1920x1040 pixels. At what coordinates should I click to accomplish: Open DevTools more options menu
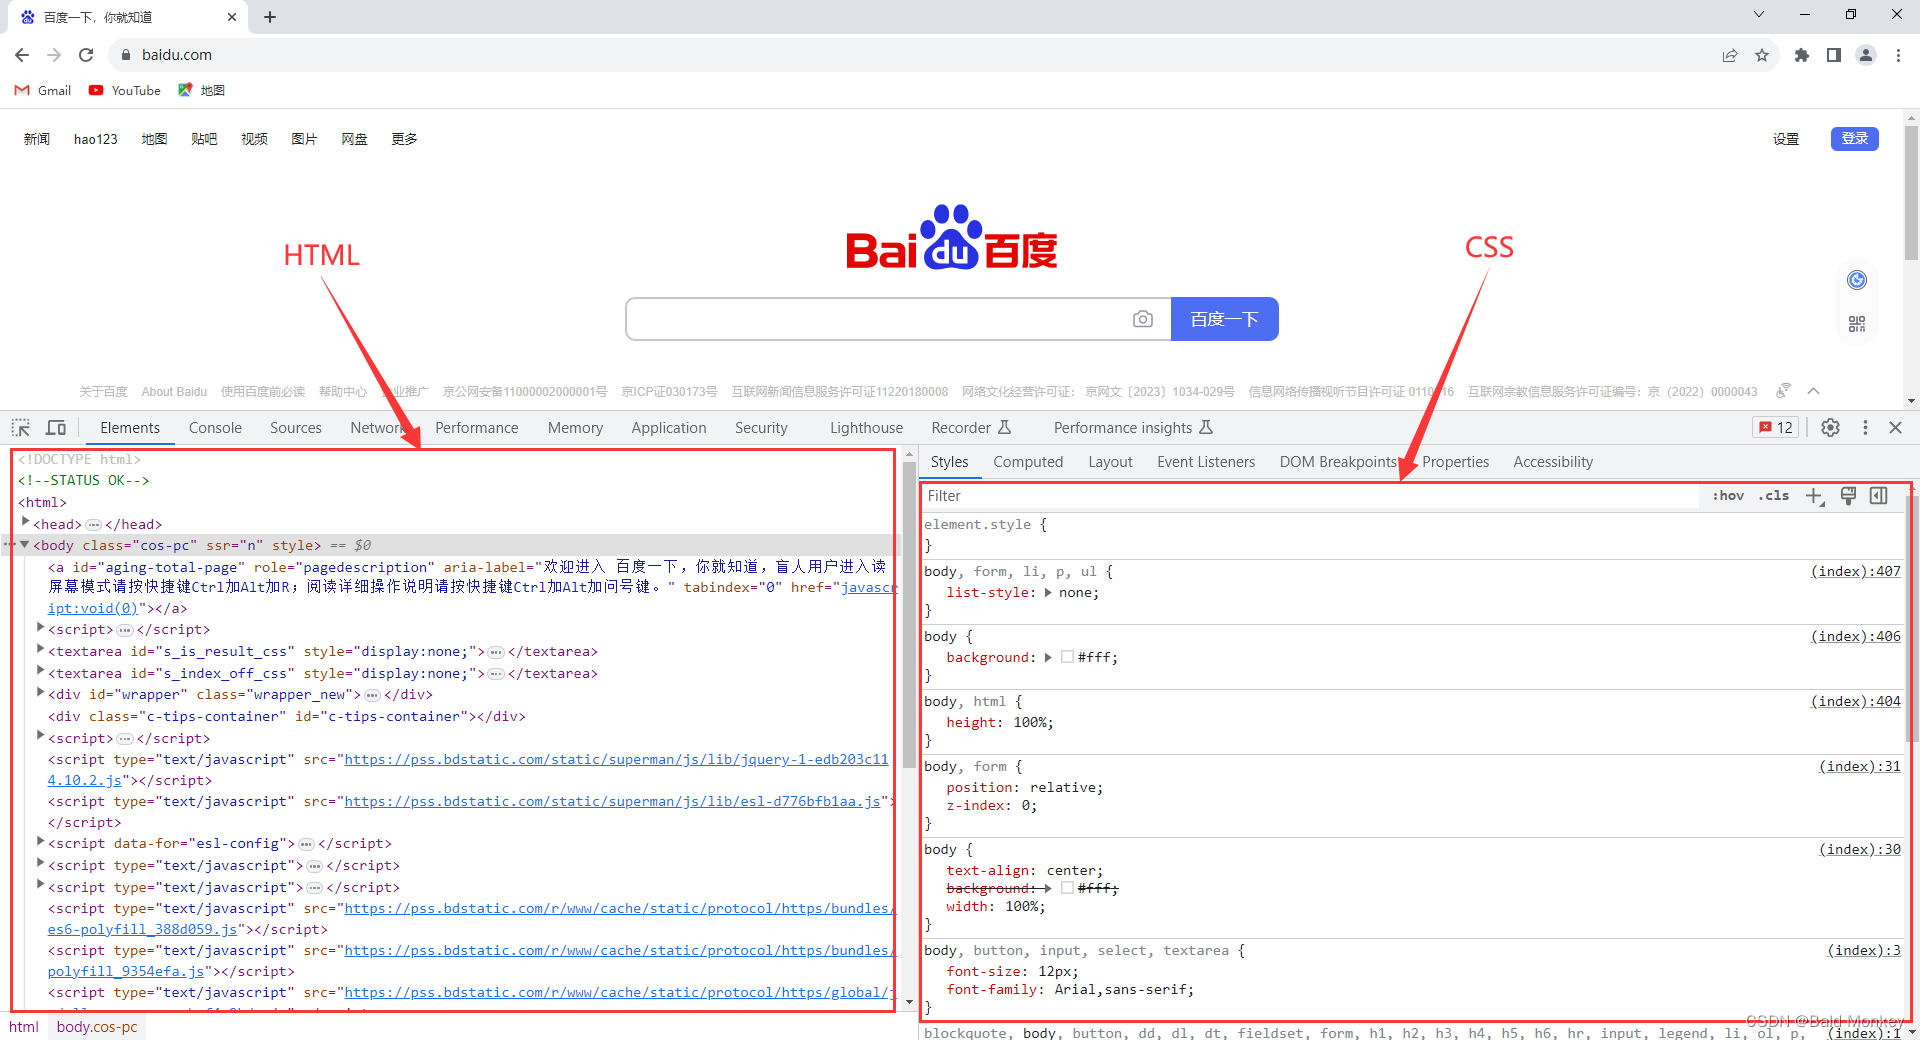(1865, 428)
